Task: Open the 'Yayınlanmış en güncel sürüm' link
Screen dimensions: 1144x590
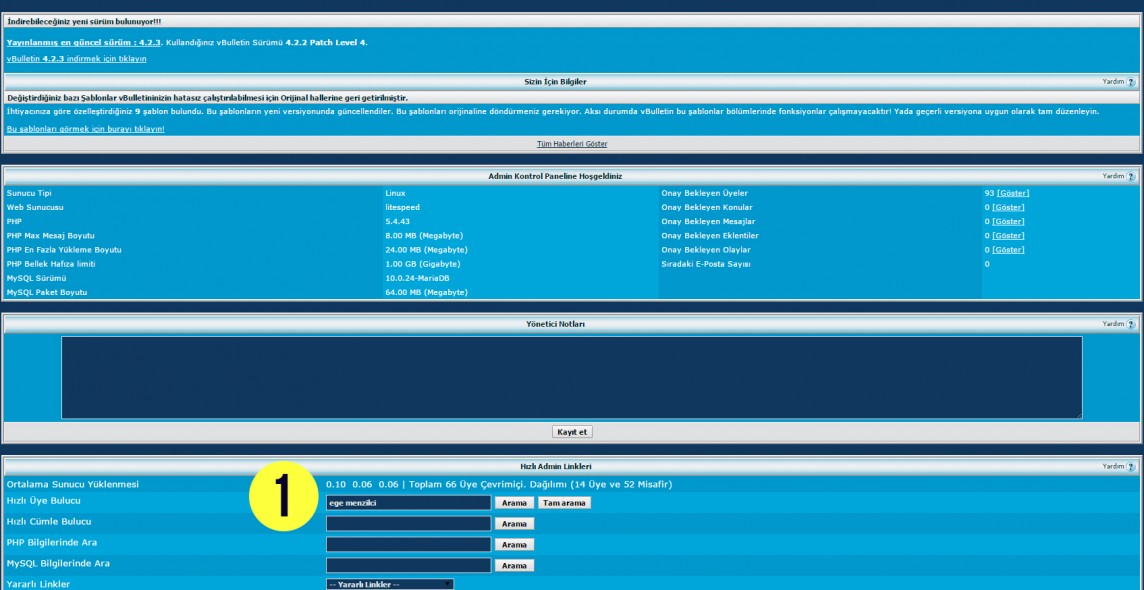Action: click(70, 42)
